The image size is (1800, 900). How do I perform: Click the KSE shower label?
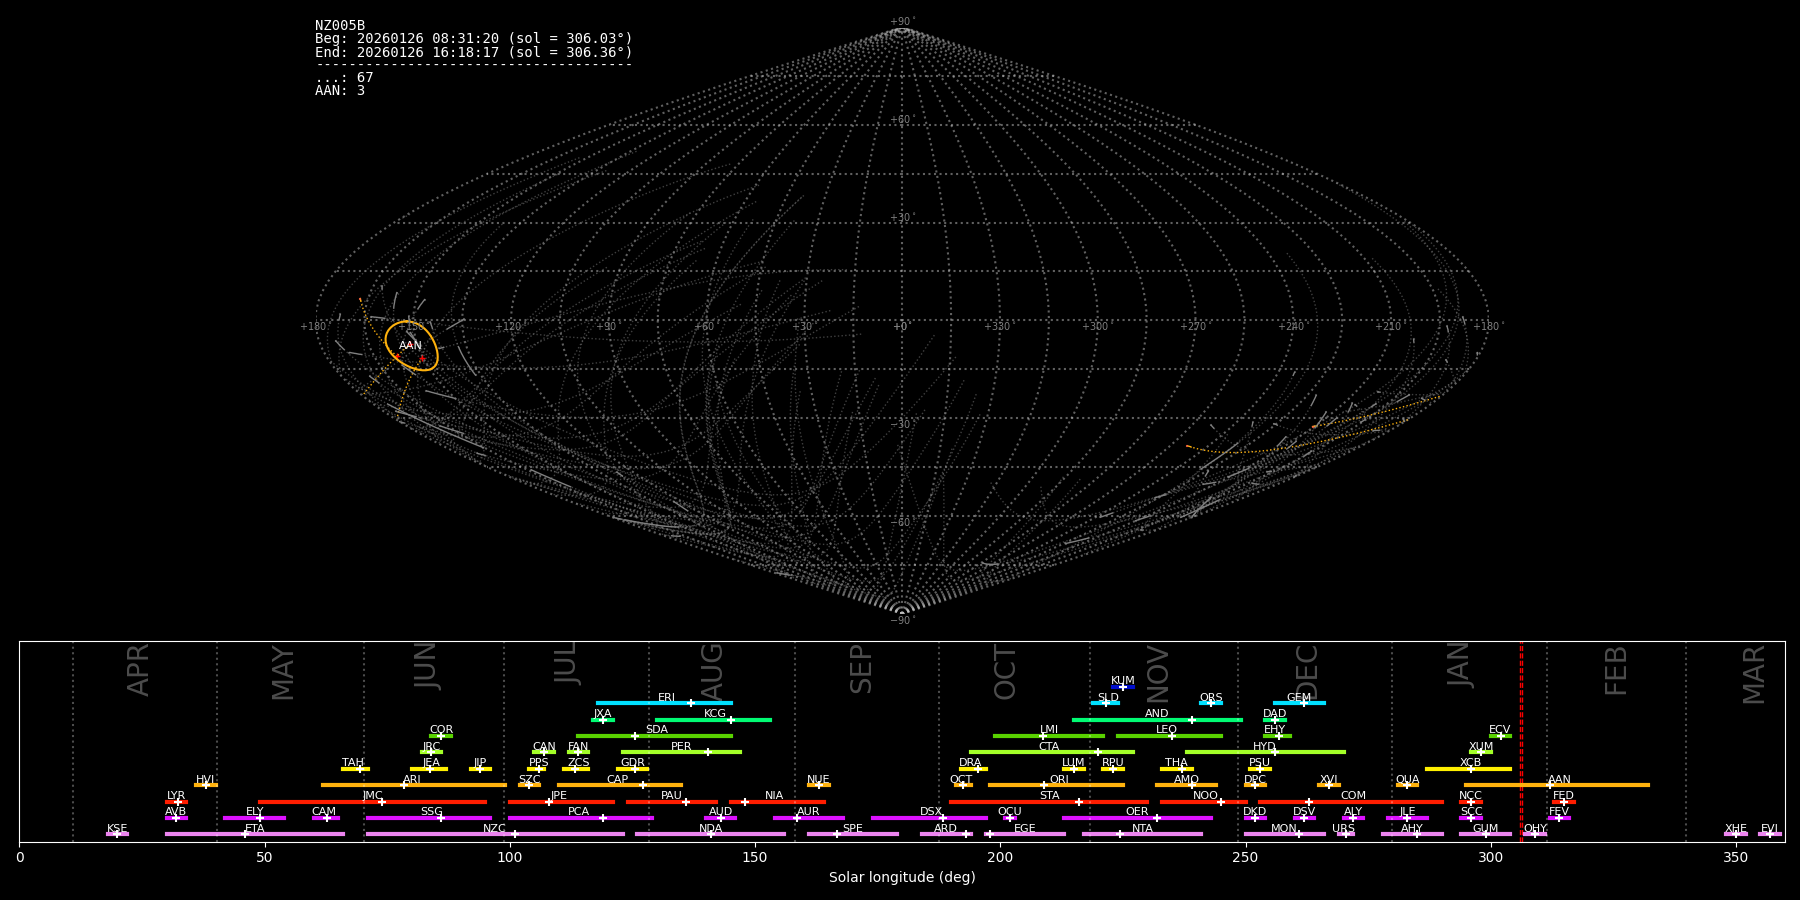coord(117,829)
